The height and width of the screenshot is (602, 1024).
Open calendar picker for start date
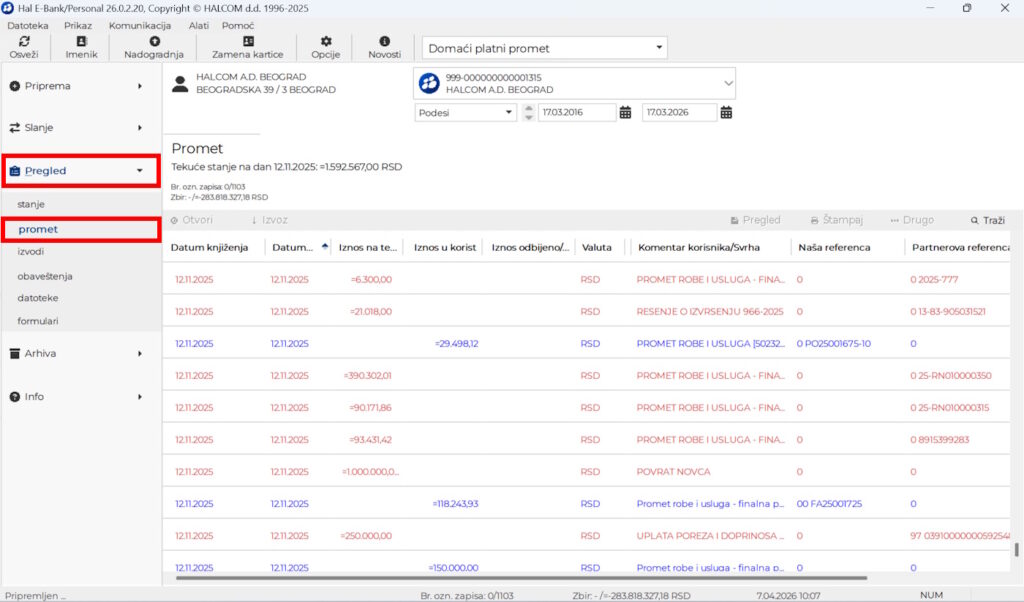point(625,113)
